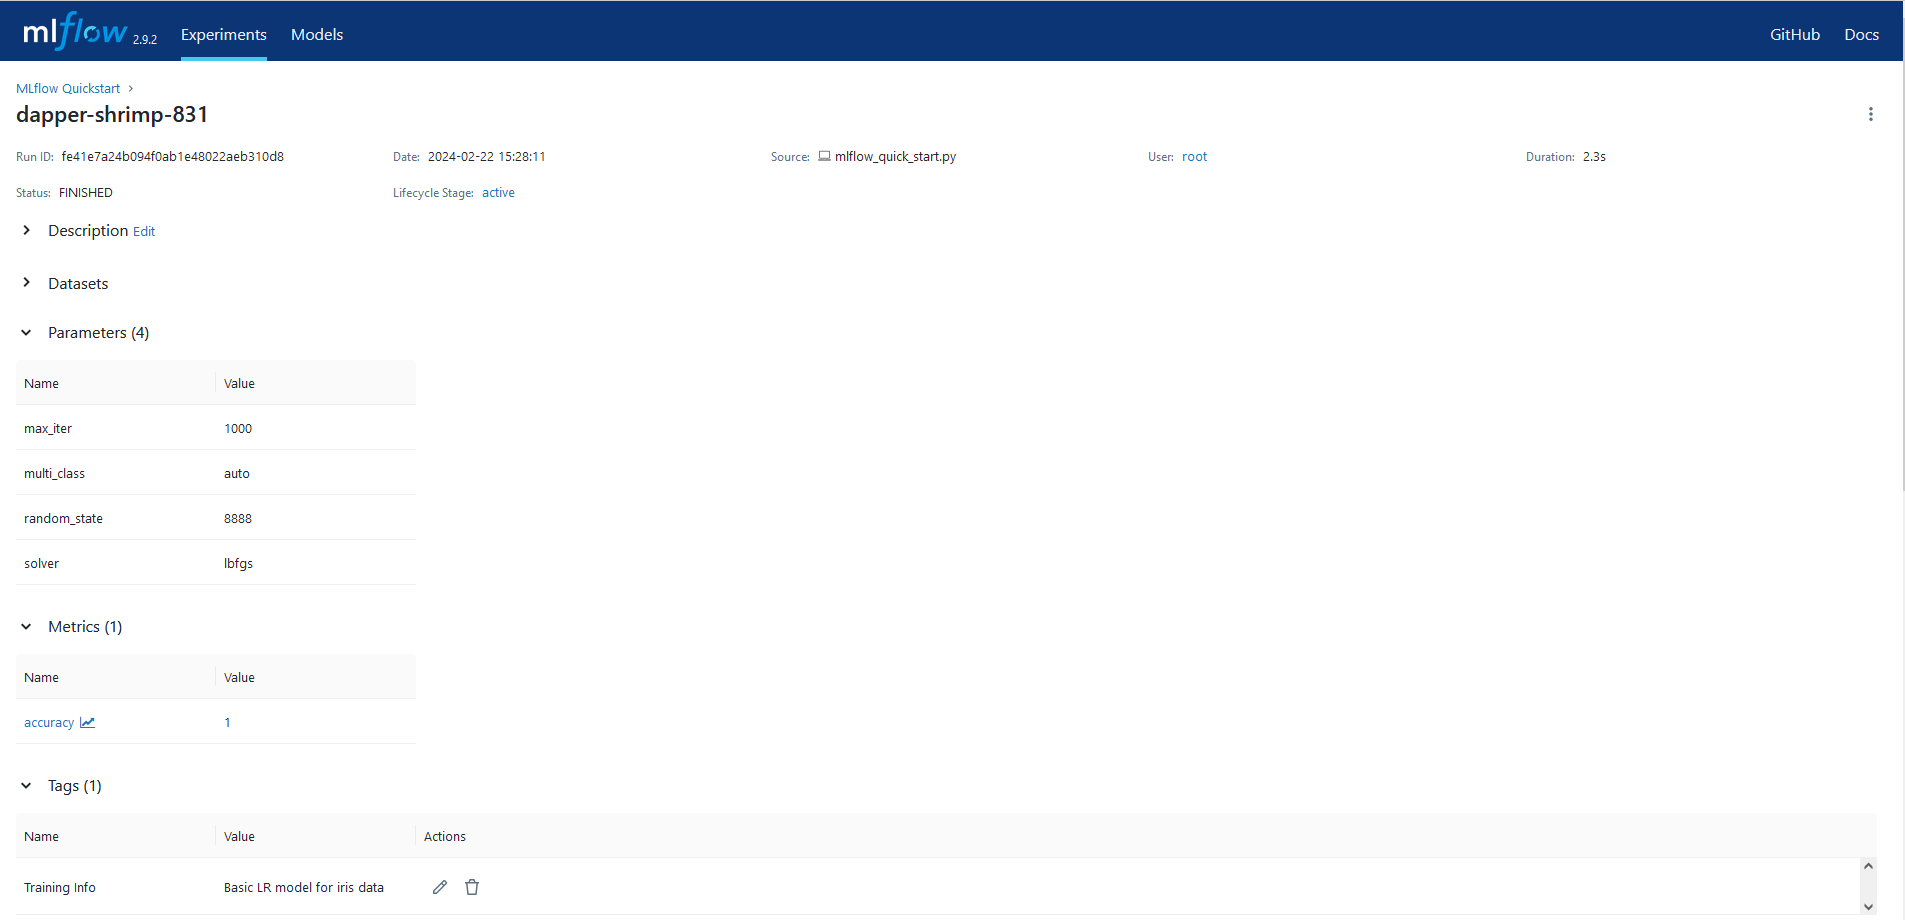Screen dimensions: 1905x920
Task: Select the solver parameter name
Action: click(x=41, y=563)
